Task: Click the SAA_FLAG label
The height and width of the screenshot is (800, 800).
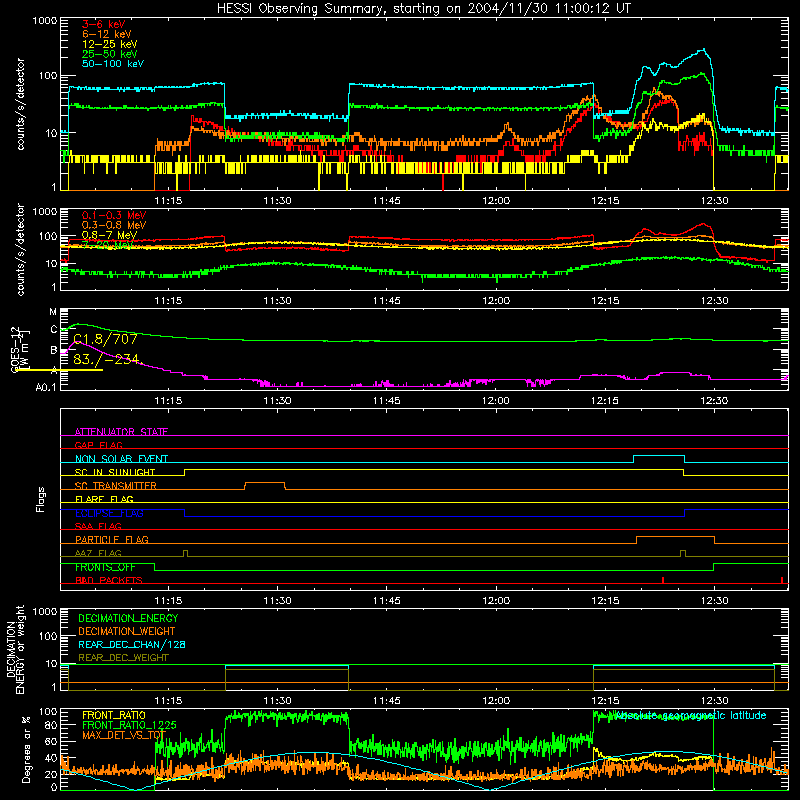Action: 98,526
